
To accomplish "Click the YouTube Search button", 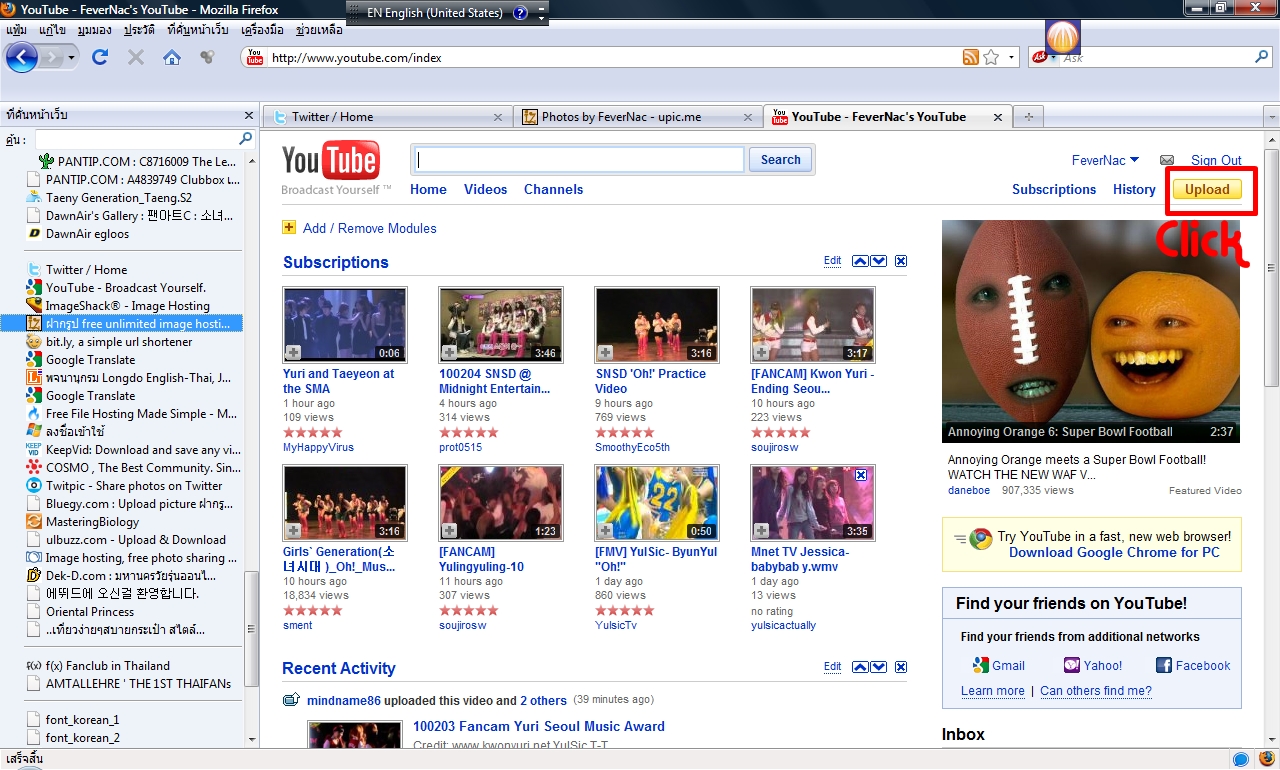I will (x=780, y=160).
